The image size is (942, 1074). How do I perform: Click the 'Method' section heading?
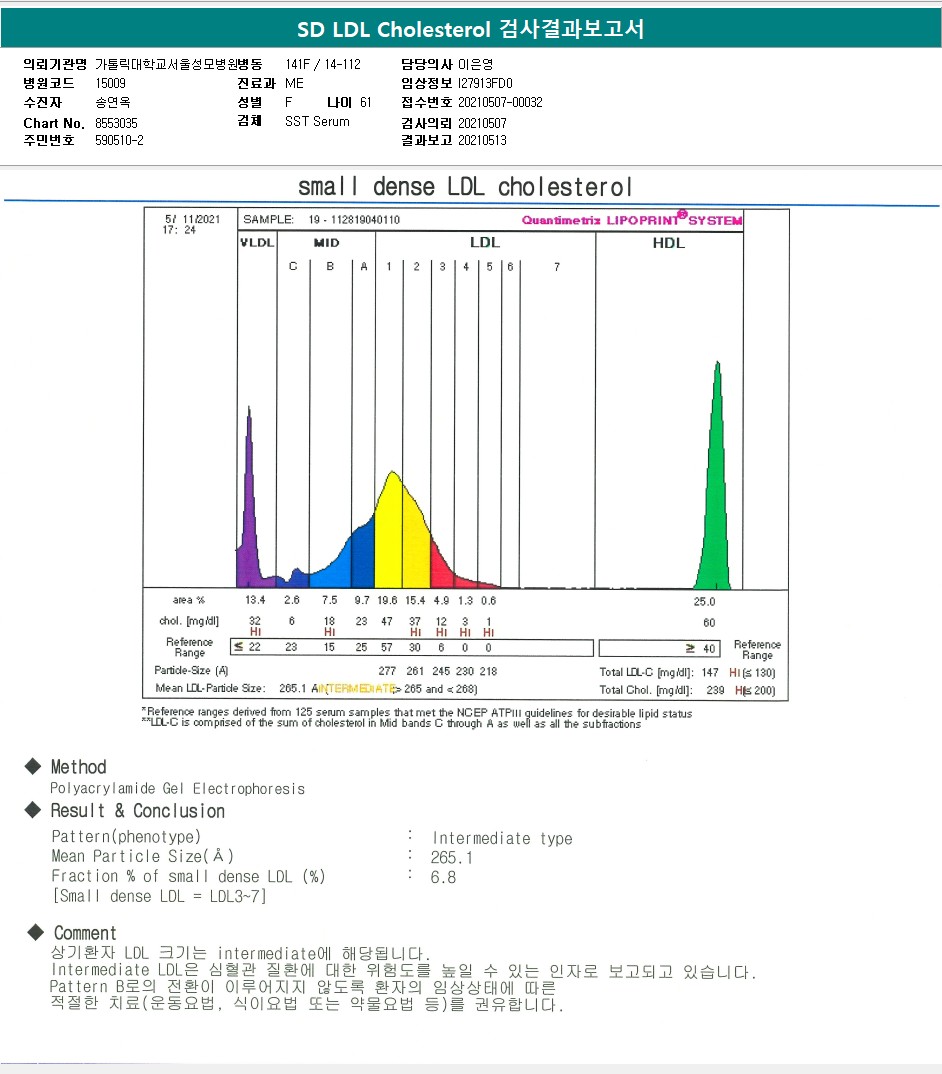[79, 767]
